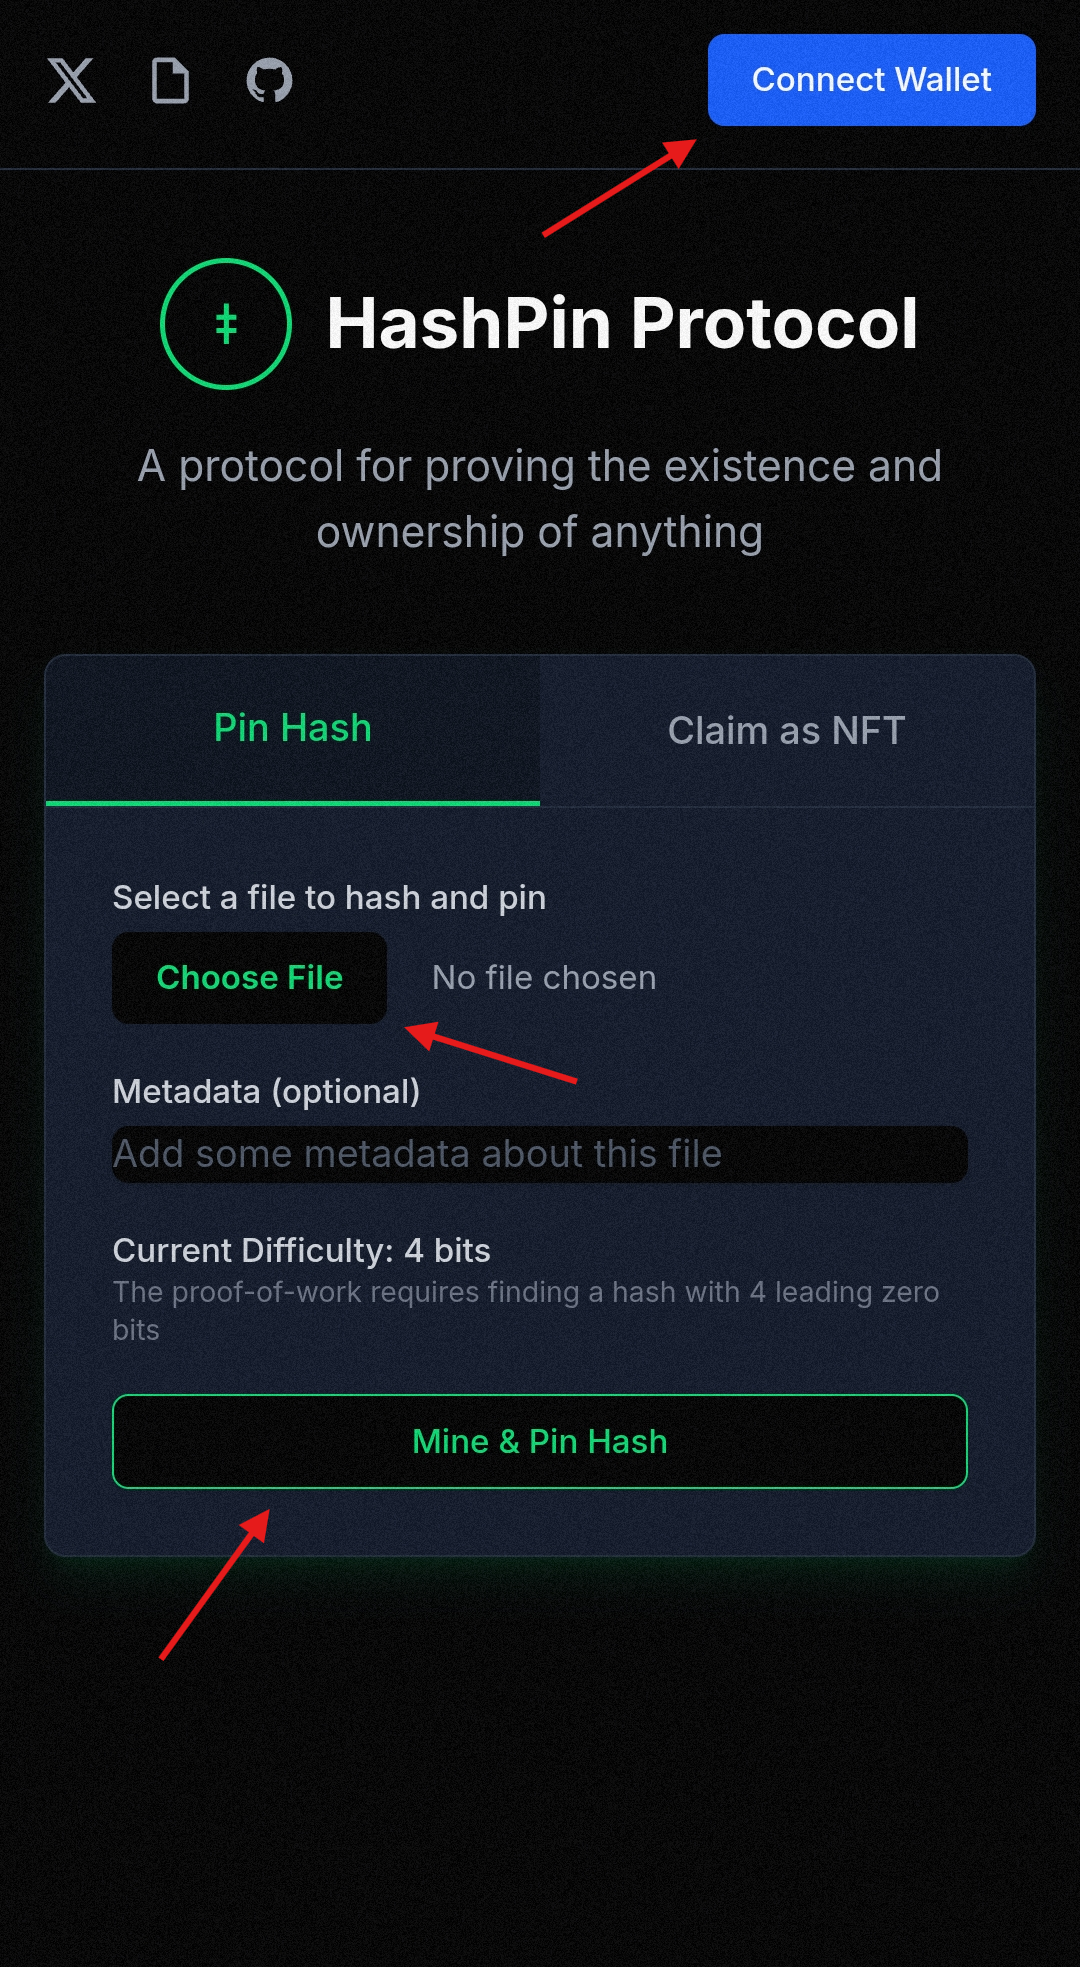Start mining with Mine & Pin Hash

540,1441
